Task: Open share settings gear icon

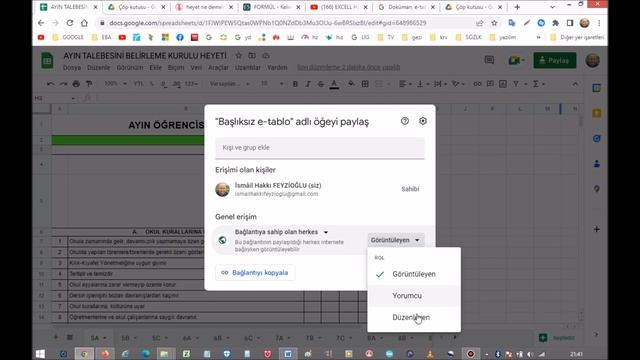Action: (x=423, y=121)
